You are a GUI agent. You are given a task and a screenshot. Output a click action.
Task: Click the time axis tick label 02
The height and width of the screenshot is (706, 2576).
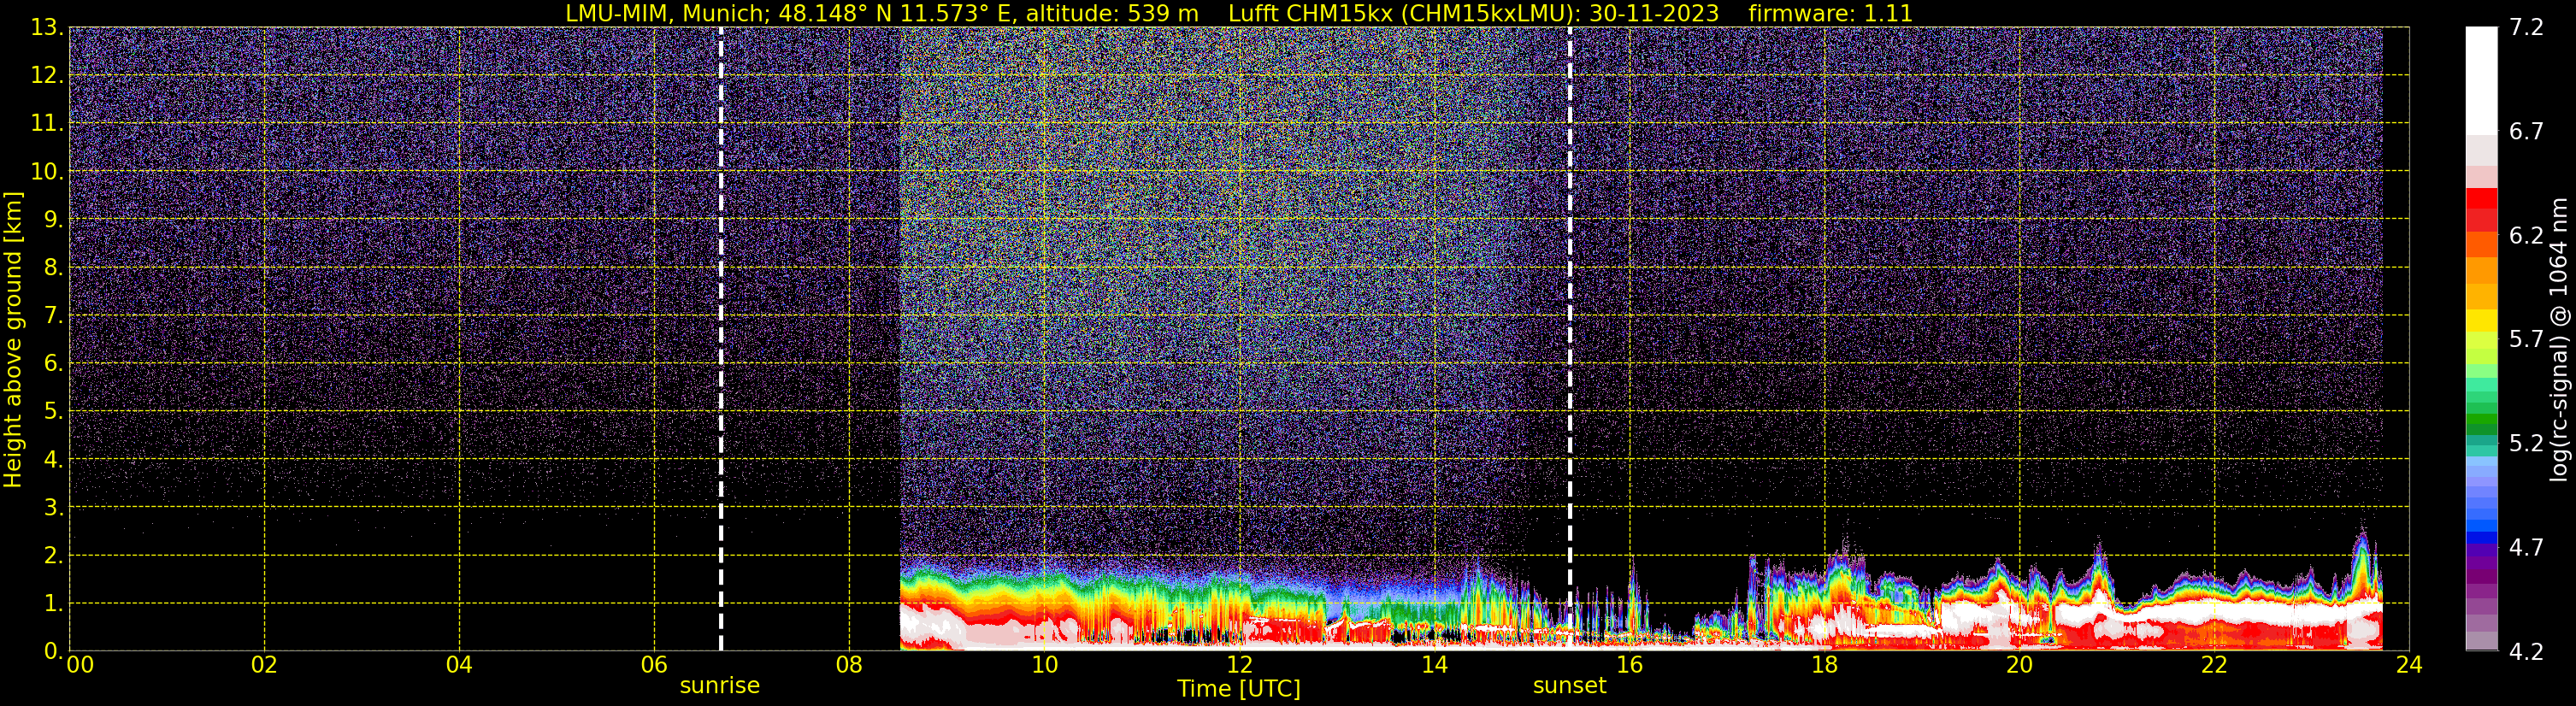coord(264,665)
